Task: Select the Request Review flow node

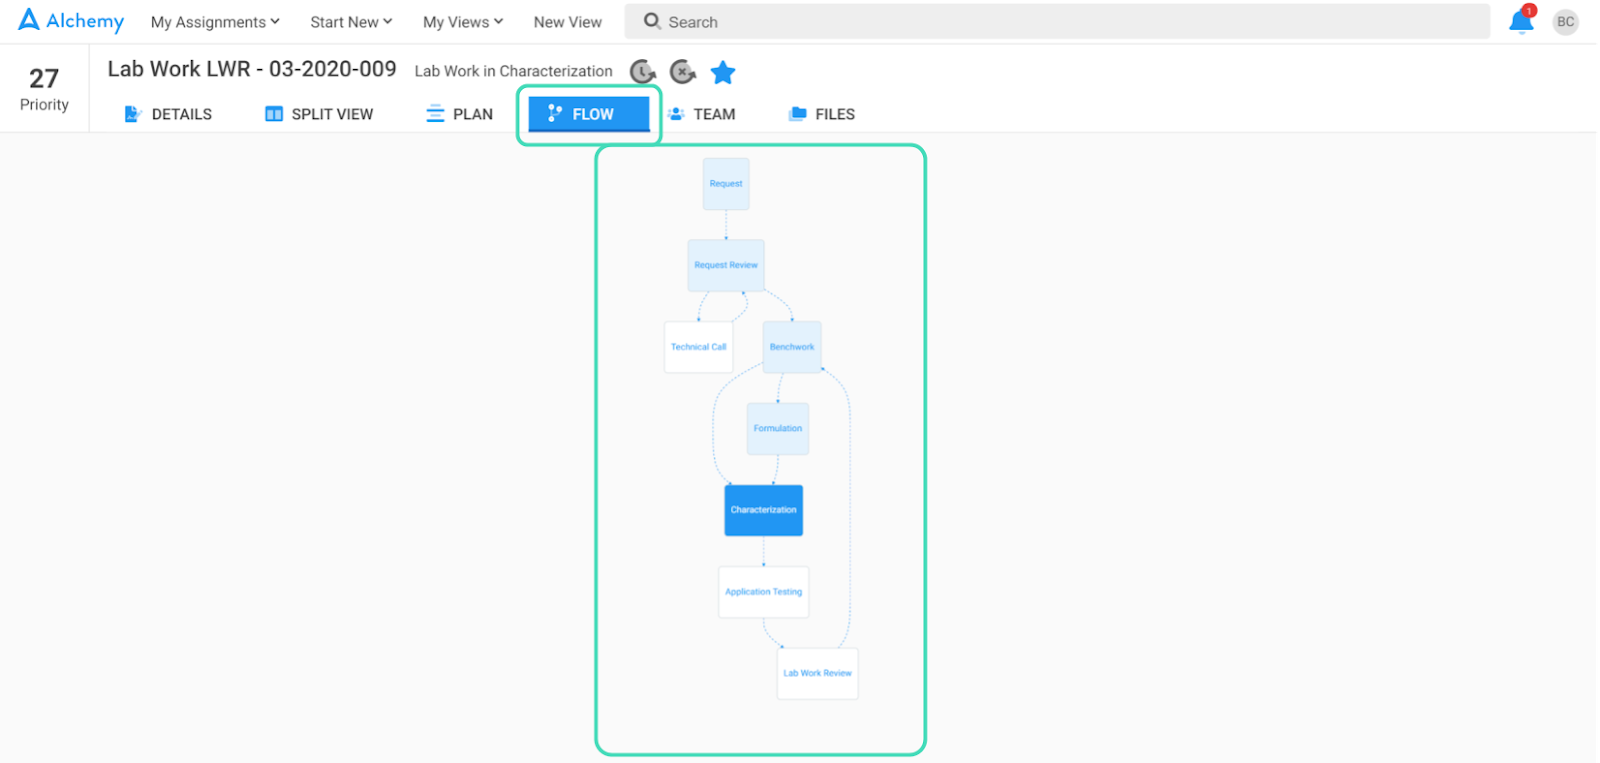Action: (726, 265)
